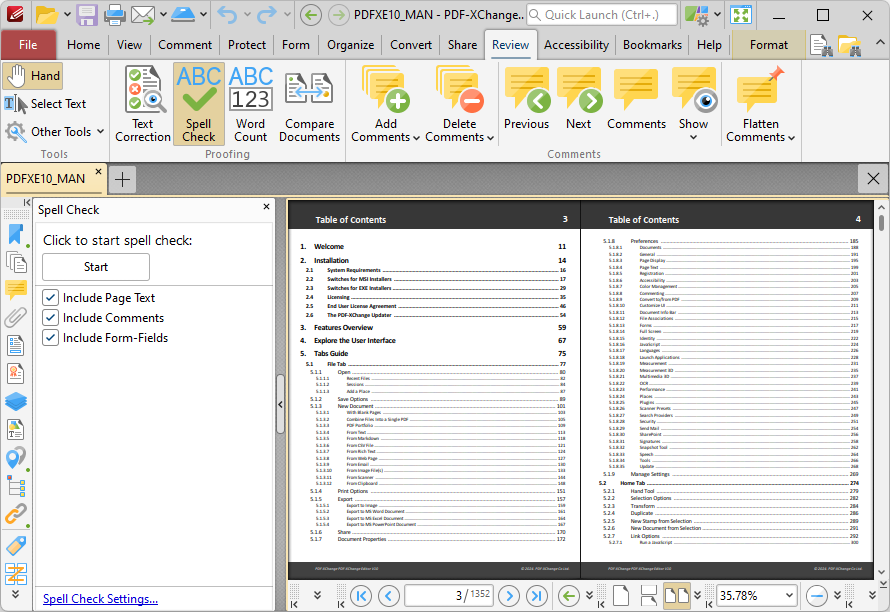
Task: Disable Include Form-Fields option
Action: (50, 338)
